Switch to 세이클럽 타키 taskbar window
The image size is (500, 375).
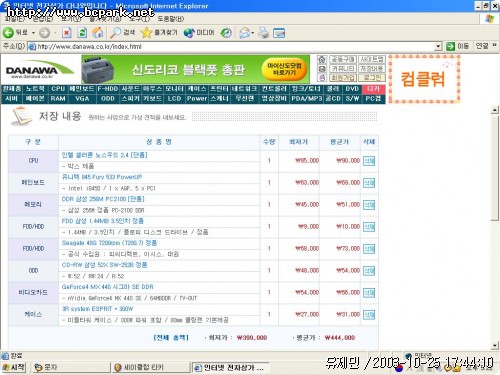click(151, 367)
